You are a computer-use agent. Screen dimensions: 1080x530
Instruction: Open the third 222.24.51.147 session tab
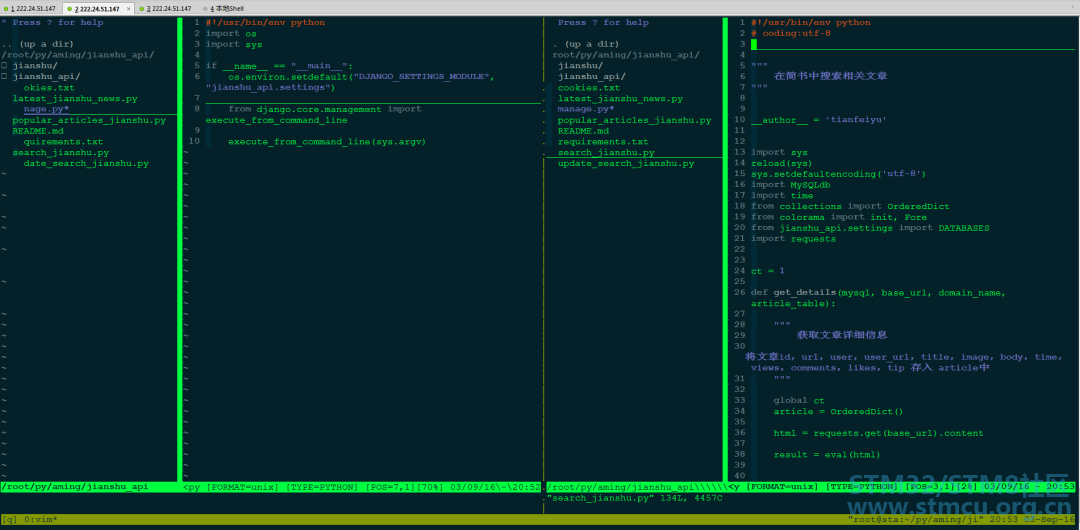[167, 8]
